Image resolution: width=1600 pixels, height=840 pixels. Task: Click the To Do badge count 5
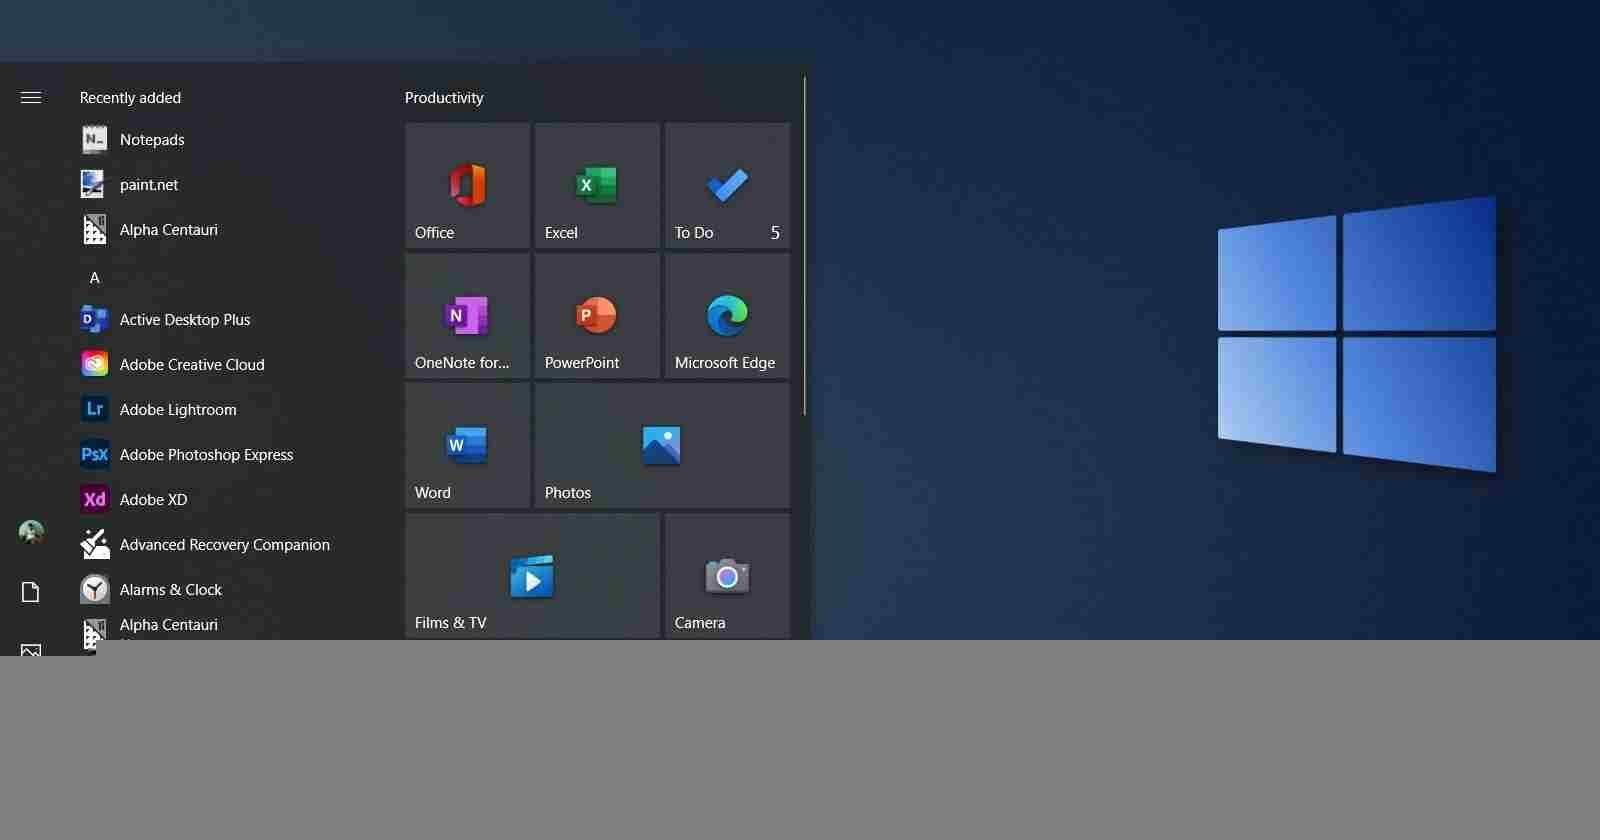point(775,232)
